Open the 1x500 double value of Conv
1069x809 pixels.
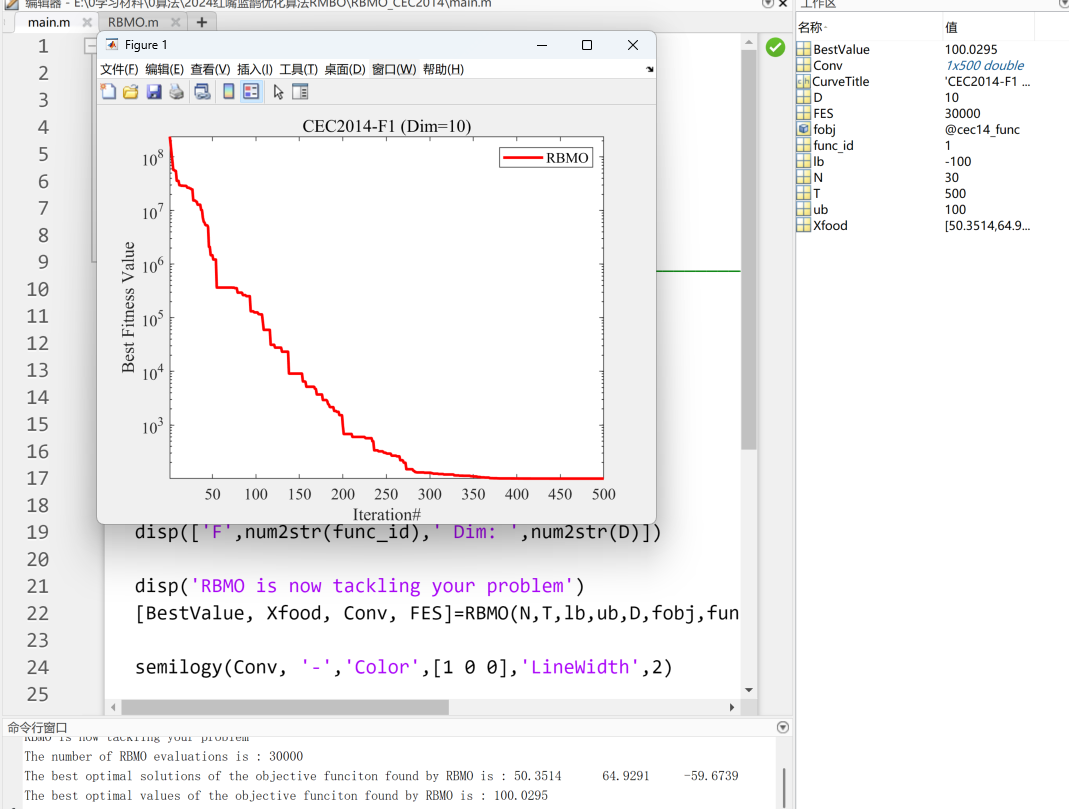click(x=984, y=65)
